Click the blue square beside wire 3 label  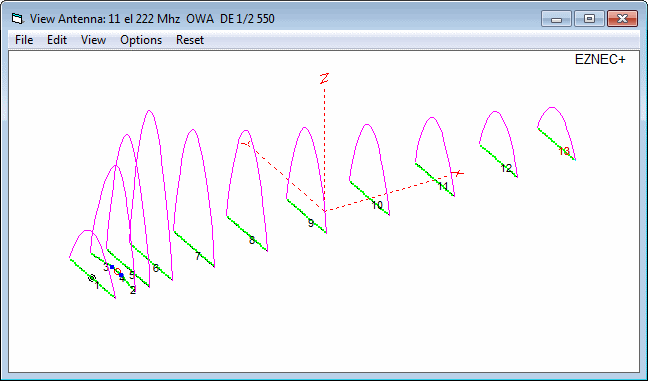pyautogui.click(x=112, y=267)
